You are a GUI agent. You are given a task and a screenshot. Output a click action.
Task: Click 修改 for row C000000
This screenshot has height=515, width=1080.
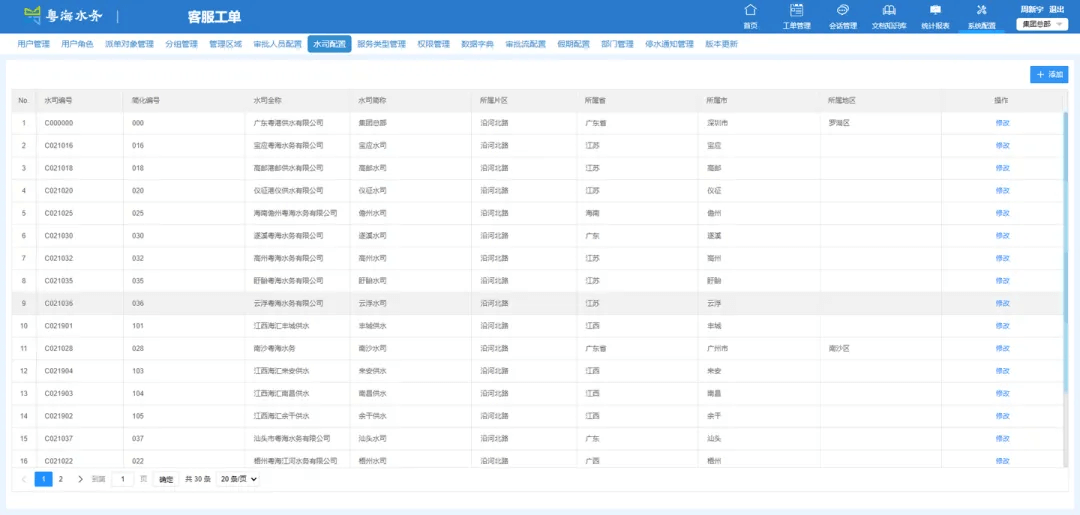(1002, 123)
